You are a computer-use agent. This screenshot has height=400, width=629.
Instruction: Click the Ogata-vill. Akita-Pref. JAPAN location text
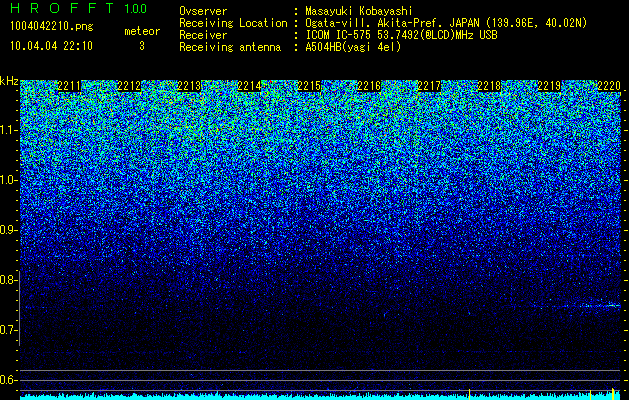tap(446, 23)
